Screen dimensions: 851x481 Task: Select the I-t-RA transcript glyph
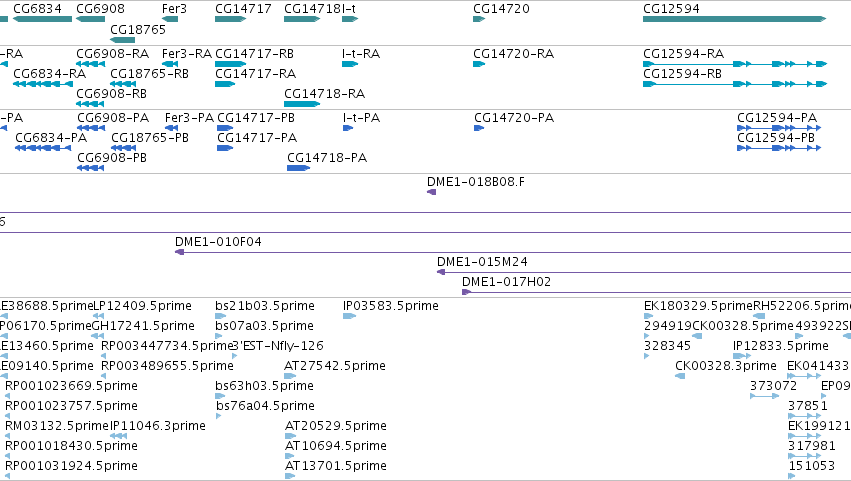[x=350, y=64]
